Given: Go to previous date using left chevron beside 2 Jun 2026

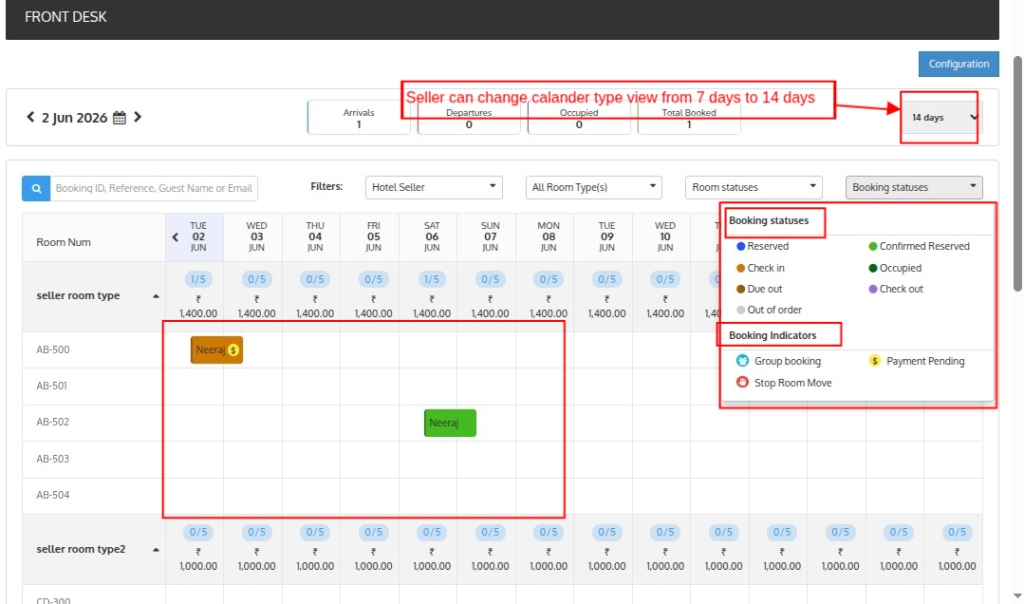Looking at the screenshot, I should coord(30,117).
